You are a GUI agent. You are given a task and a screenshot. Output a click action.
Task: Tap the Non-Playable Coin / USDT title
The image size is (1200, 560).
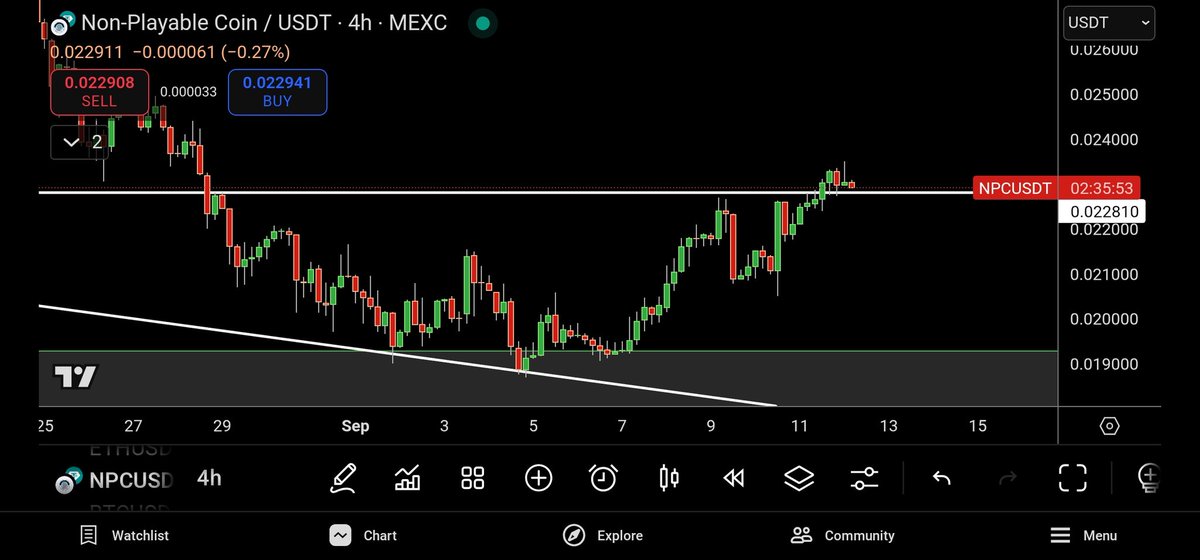(264, 22)
